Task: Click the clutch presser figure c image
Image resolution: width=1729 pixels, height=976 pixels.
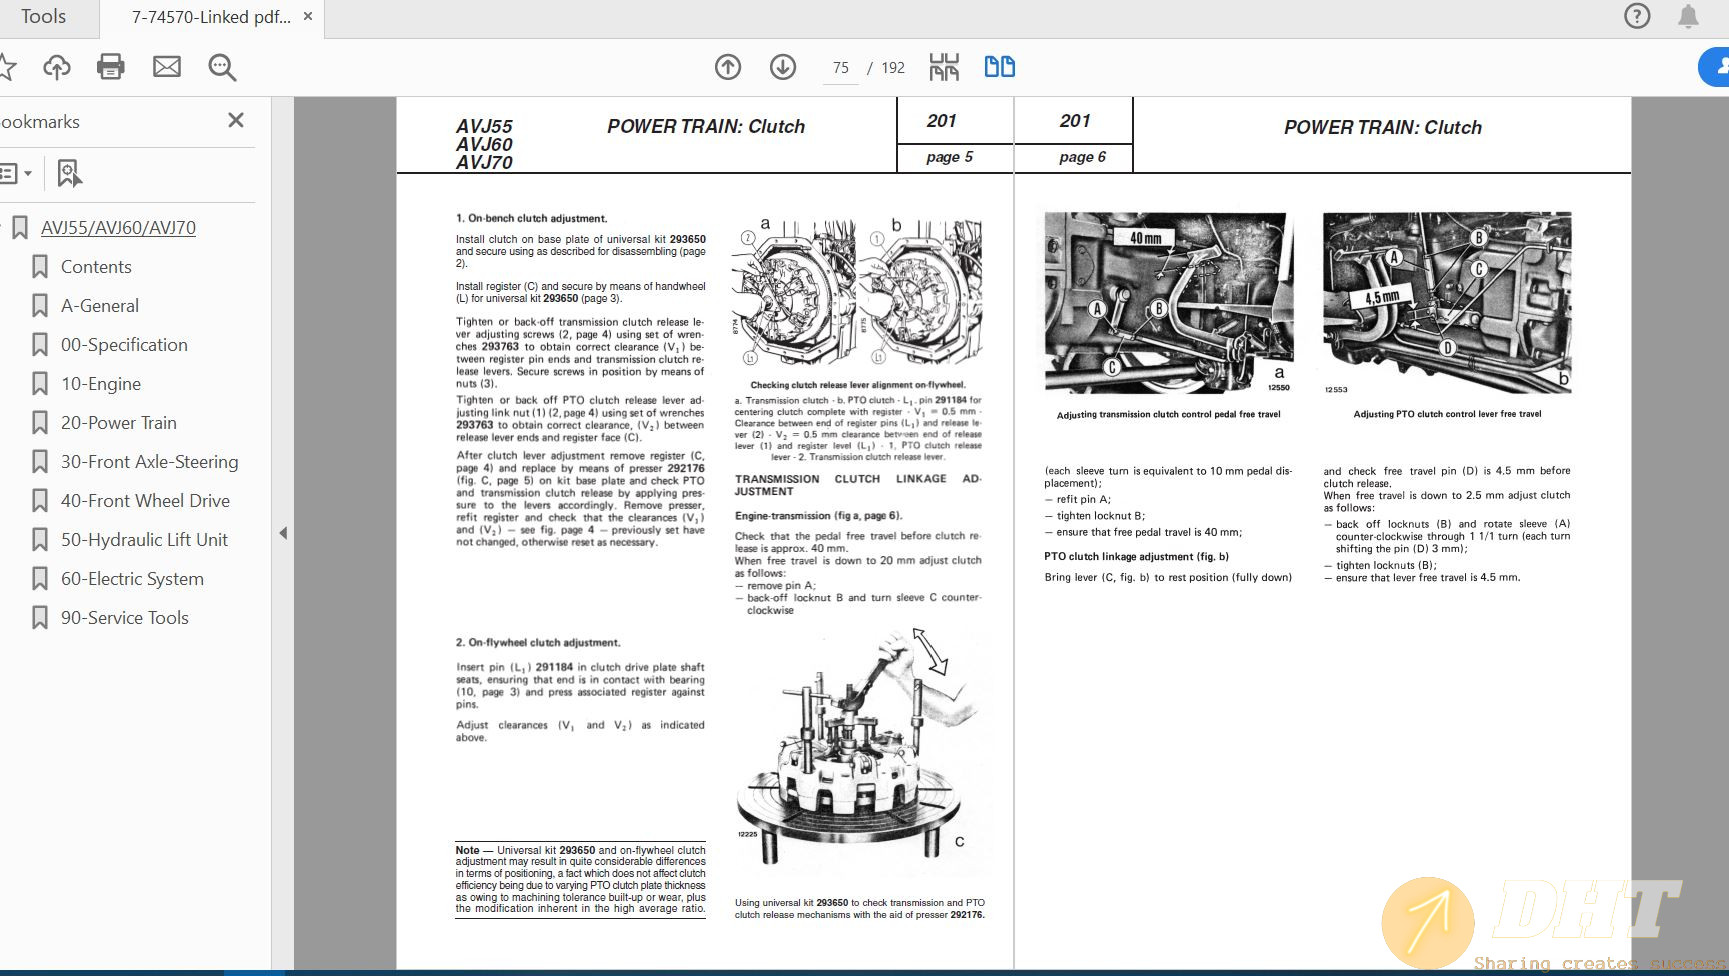Action: (859, 747)
